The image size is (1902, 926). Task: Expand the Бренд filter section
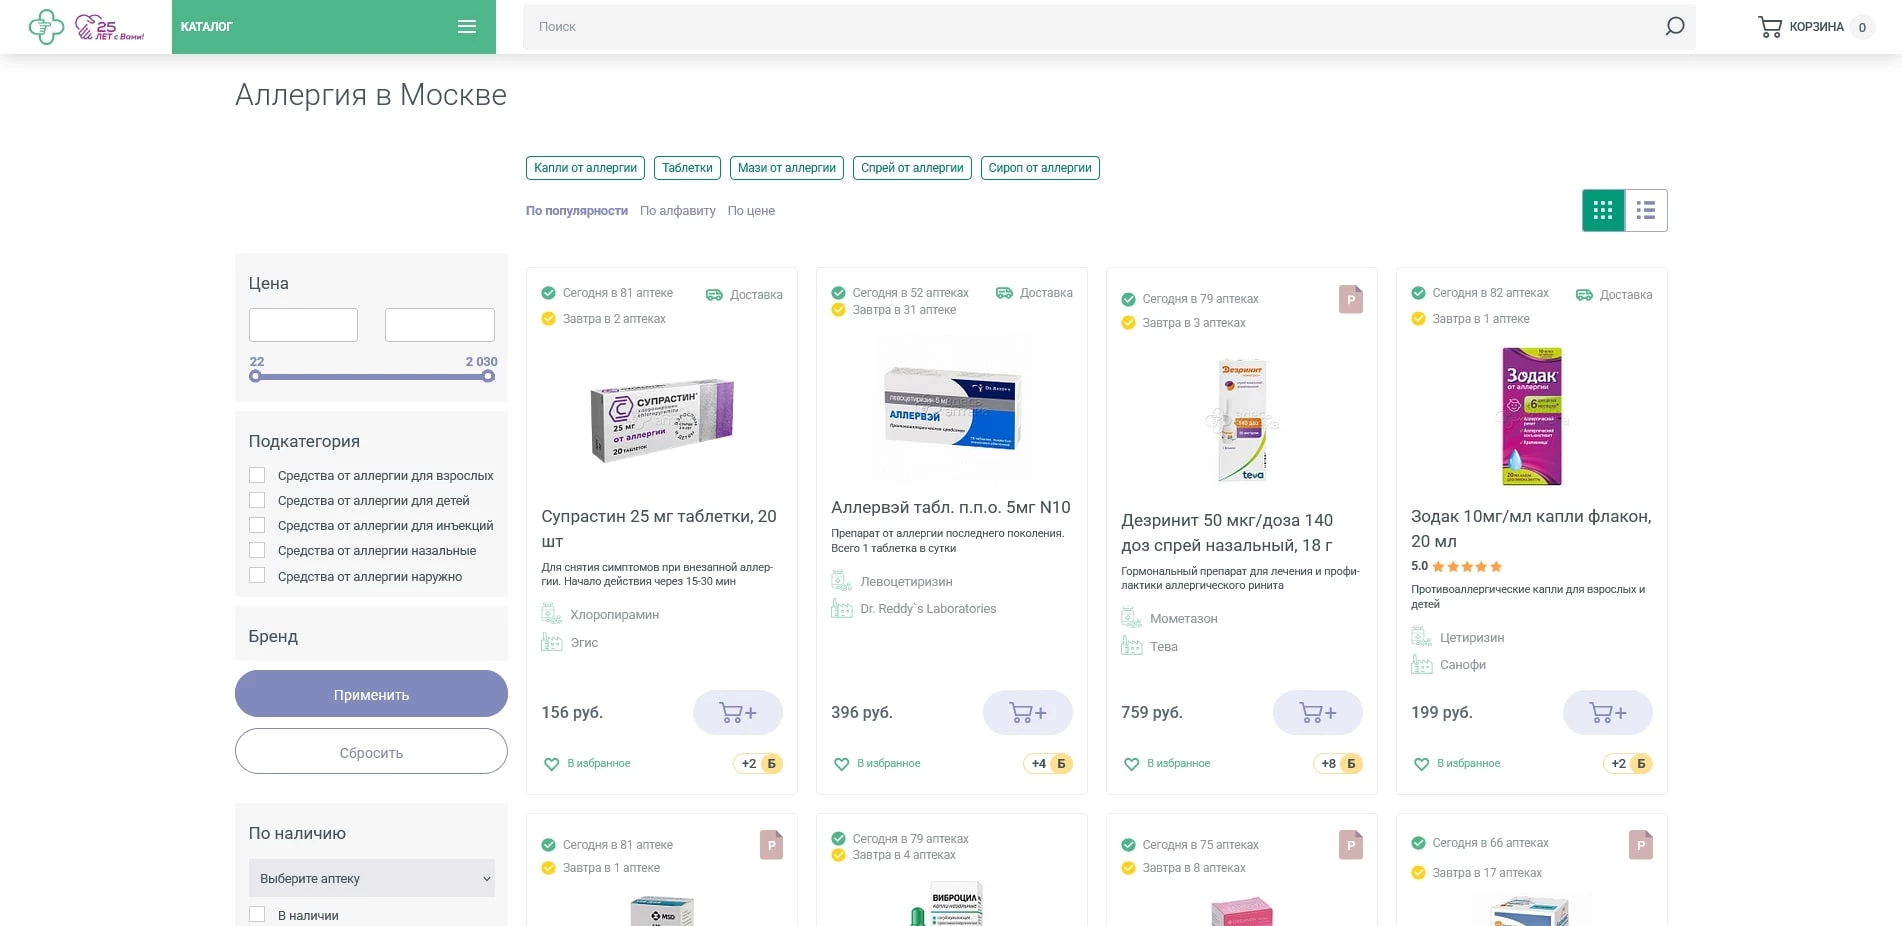point(371,637)
